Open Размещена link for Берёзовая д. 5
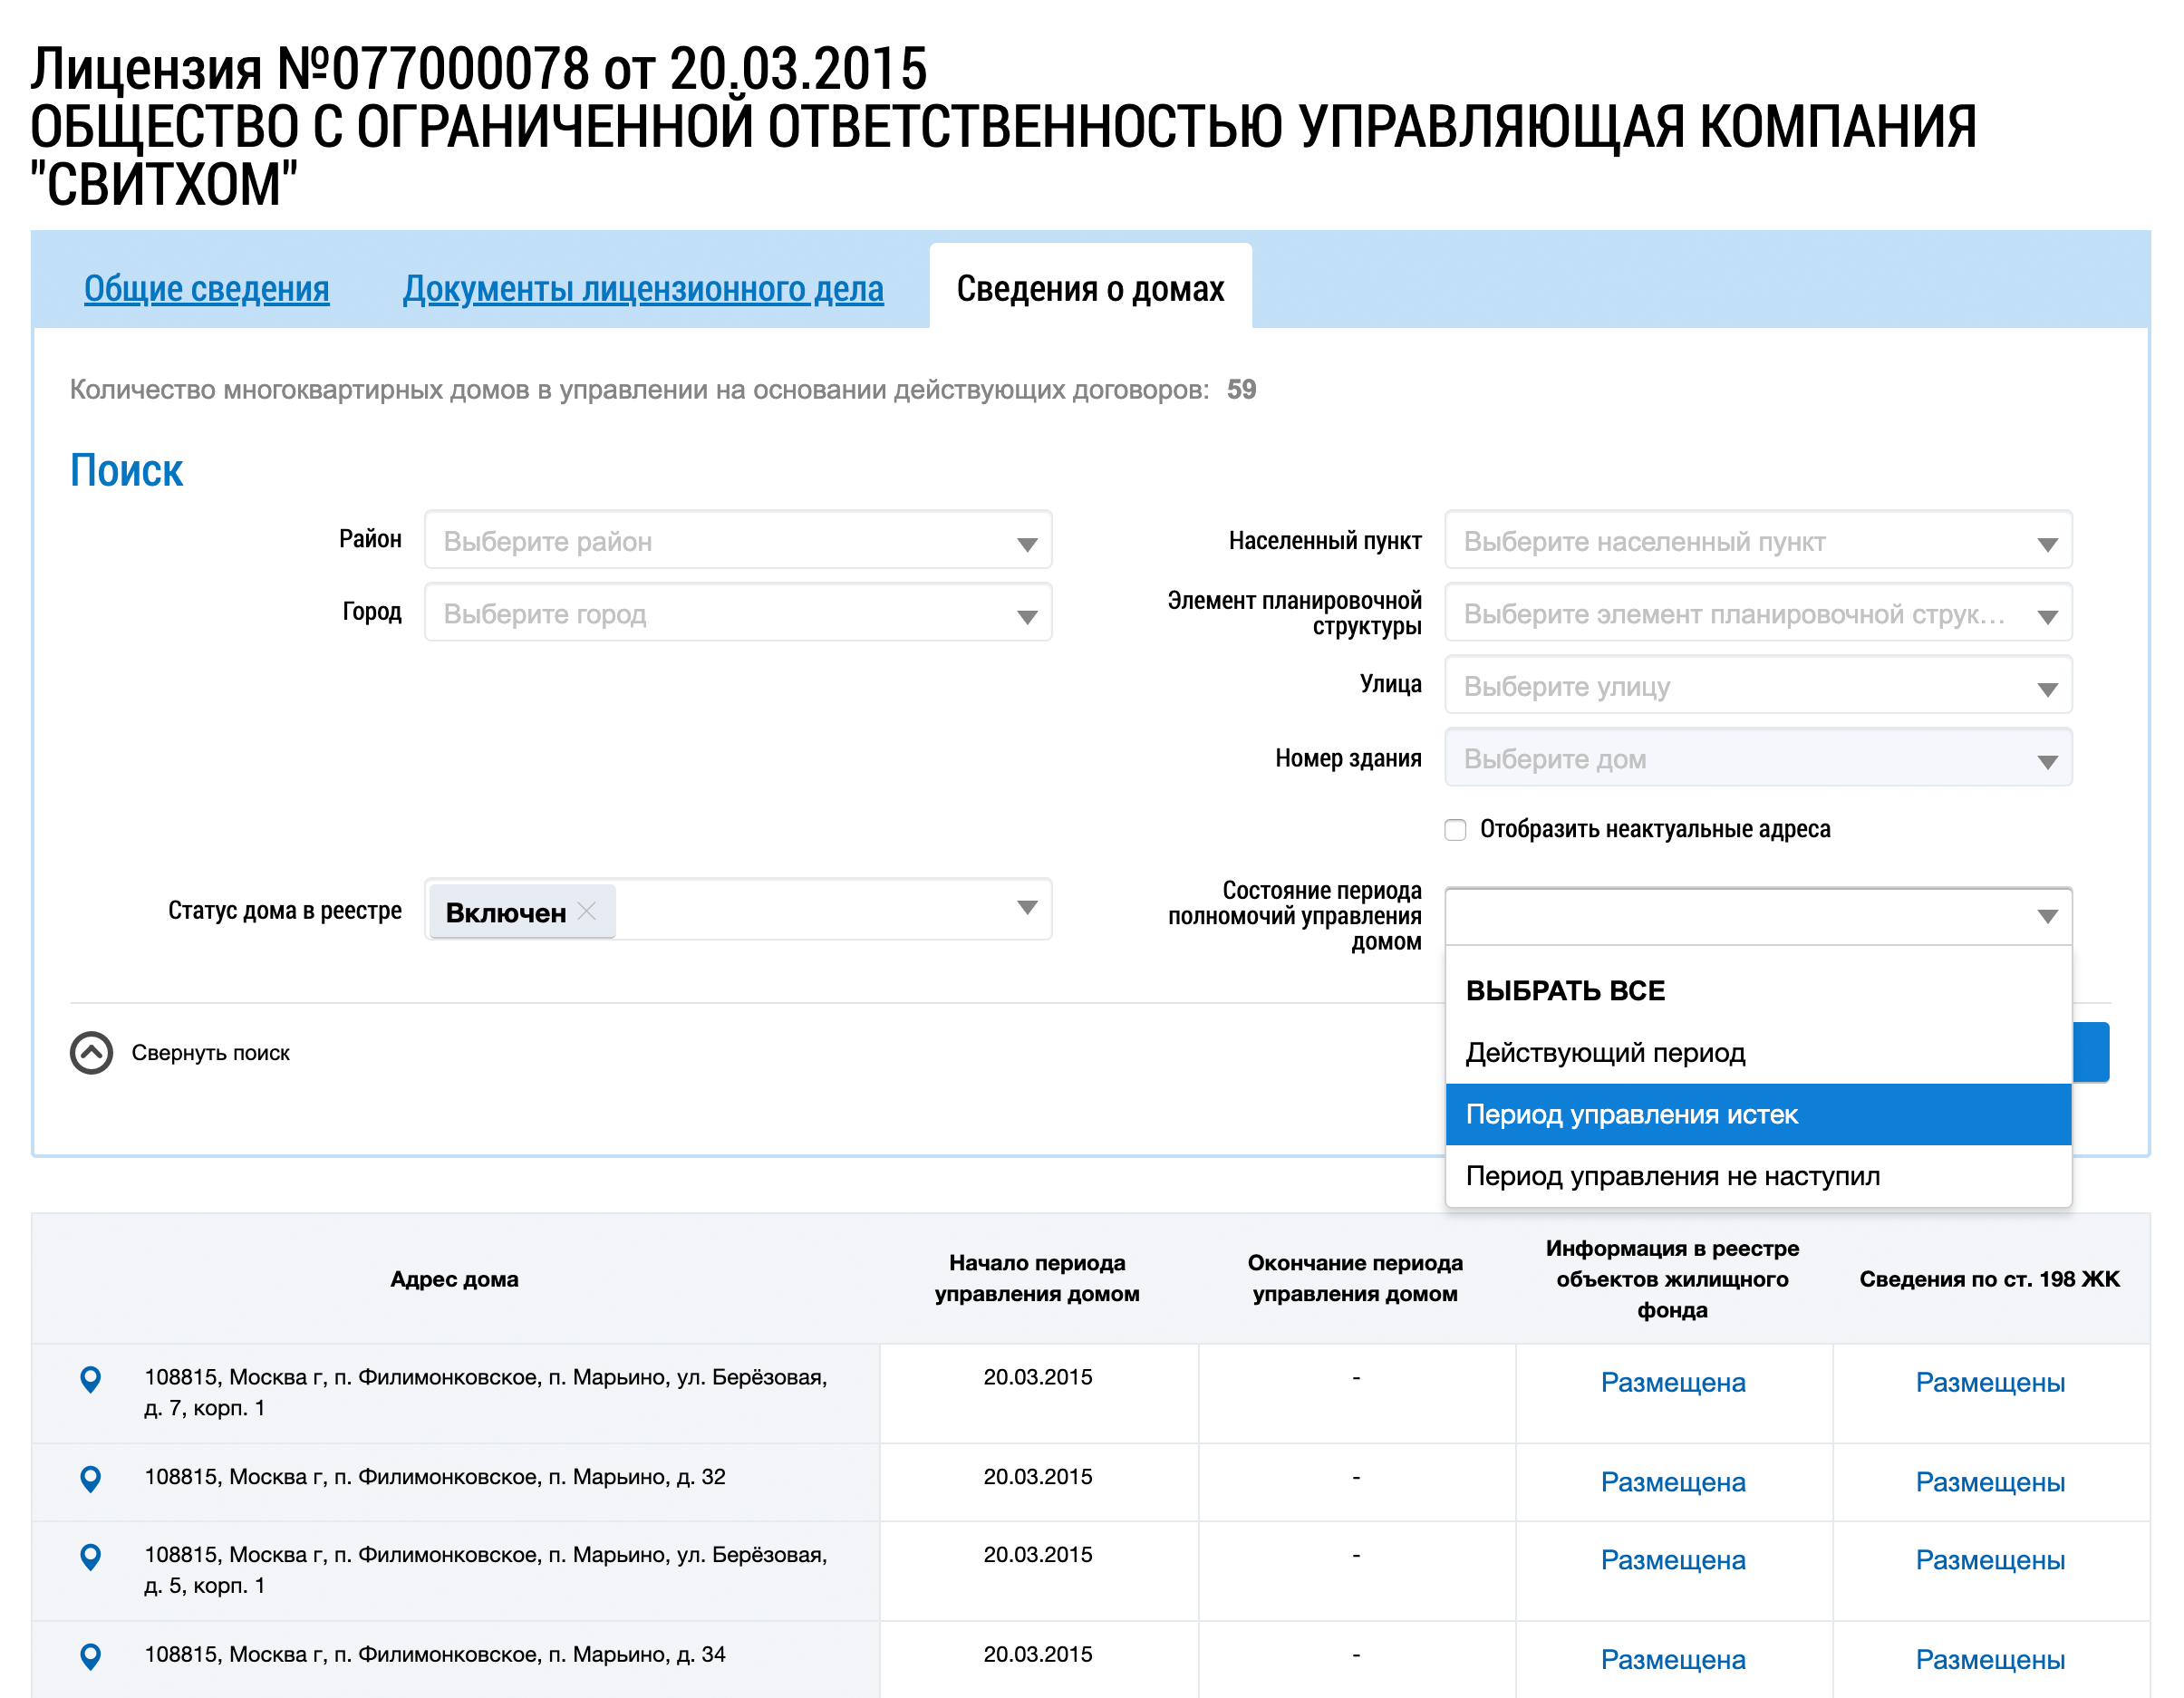Viewport: 2184px width, 1698px height. point(1673,1561)
